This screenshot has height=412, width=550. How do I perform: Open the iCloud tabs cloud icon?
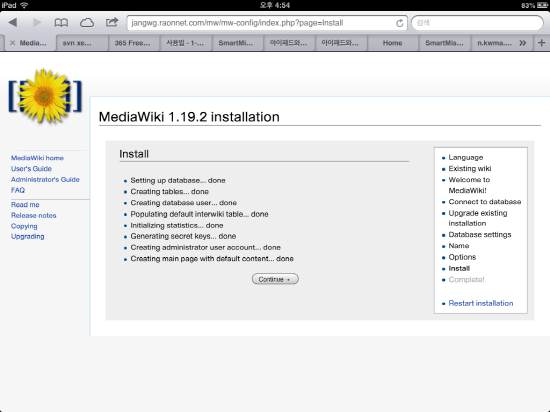click(87, 23)
